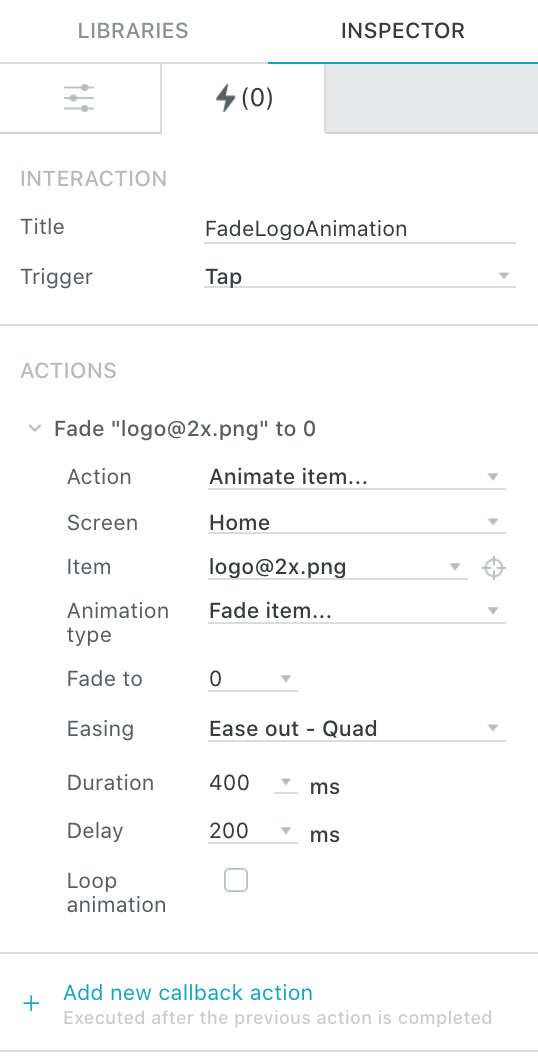The image size is (538, 1060).
Task: Select the Inspector tab
Action: click(403, 31)
